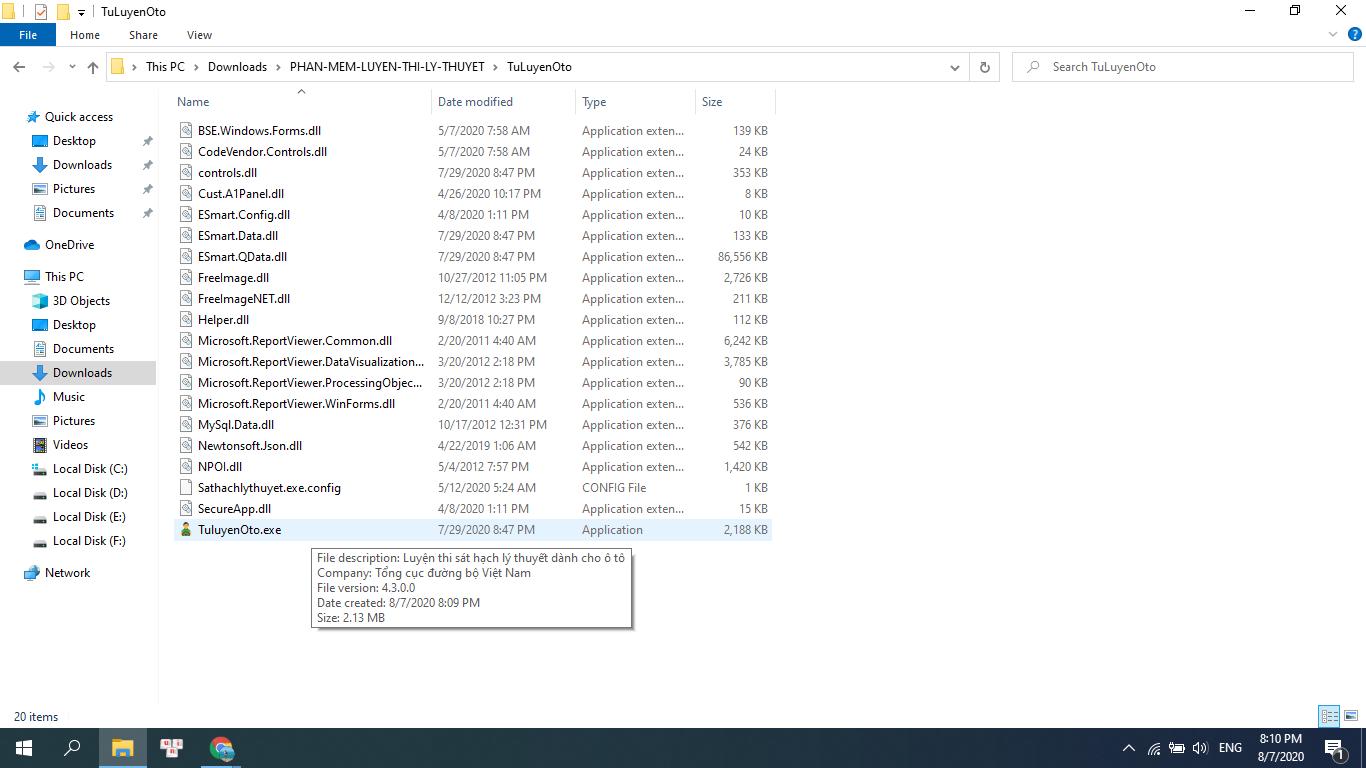Open Videos folder in navigation pane
1366x768 pixels.
(70, 445)
